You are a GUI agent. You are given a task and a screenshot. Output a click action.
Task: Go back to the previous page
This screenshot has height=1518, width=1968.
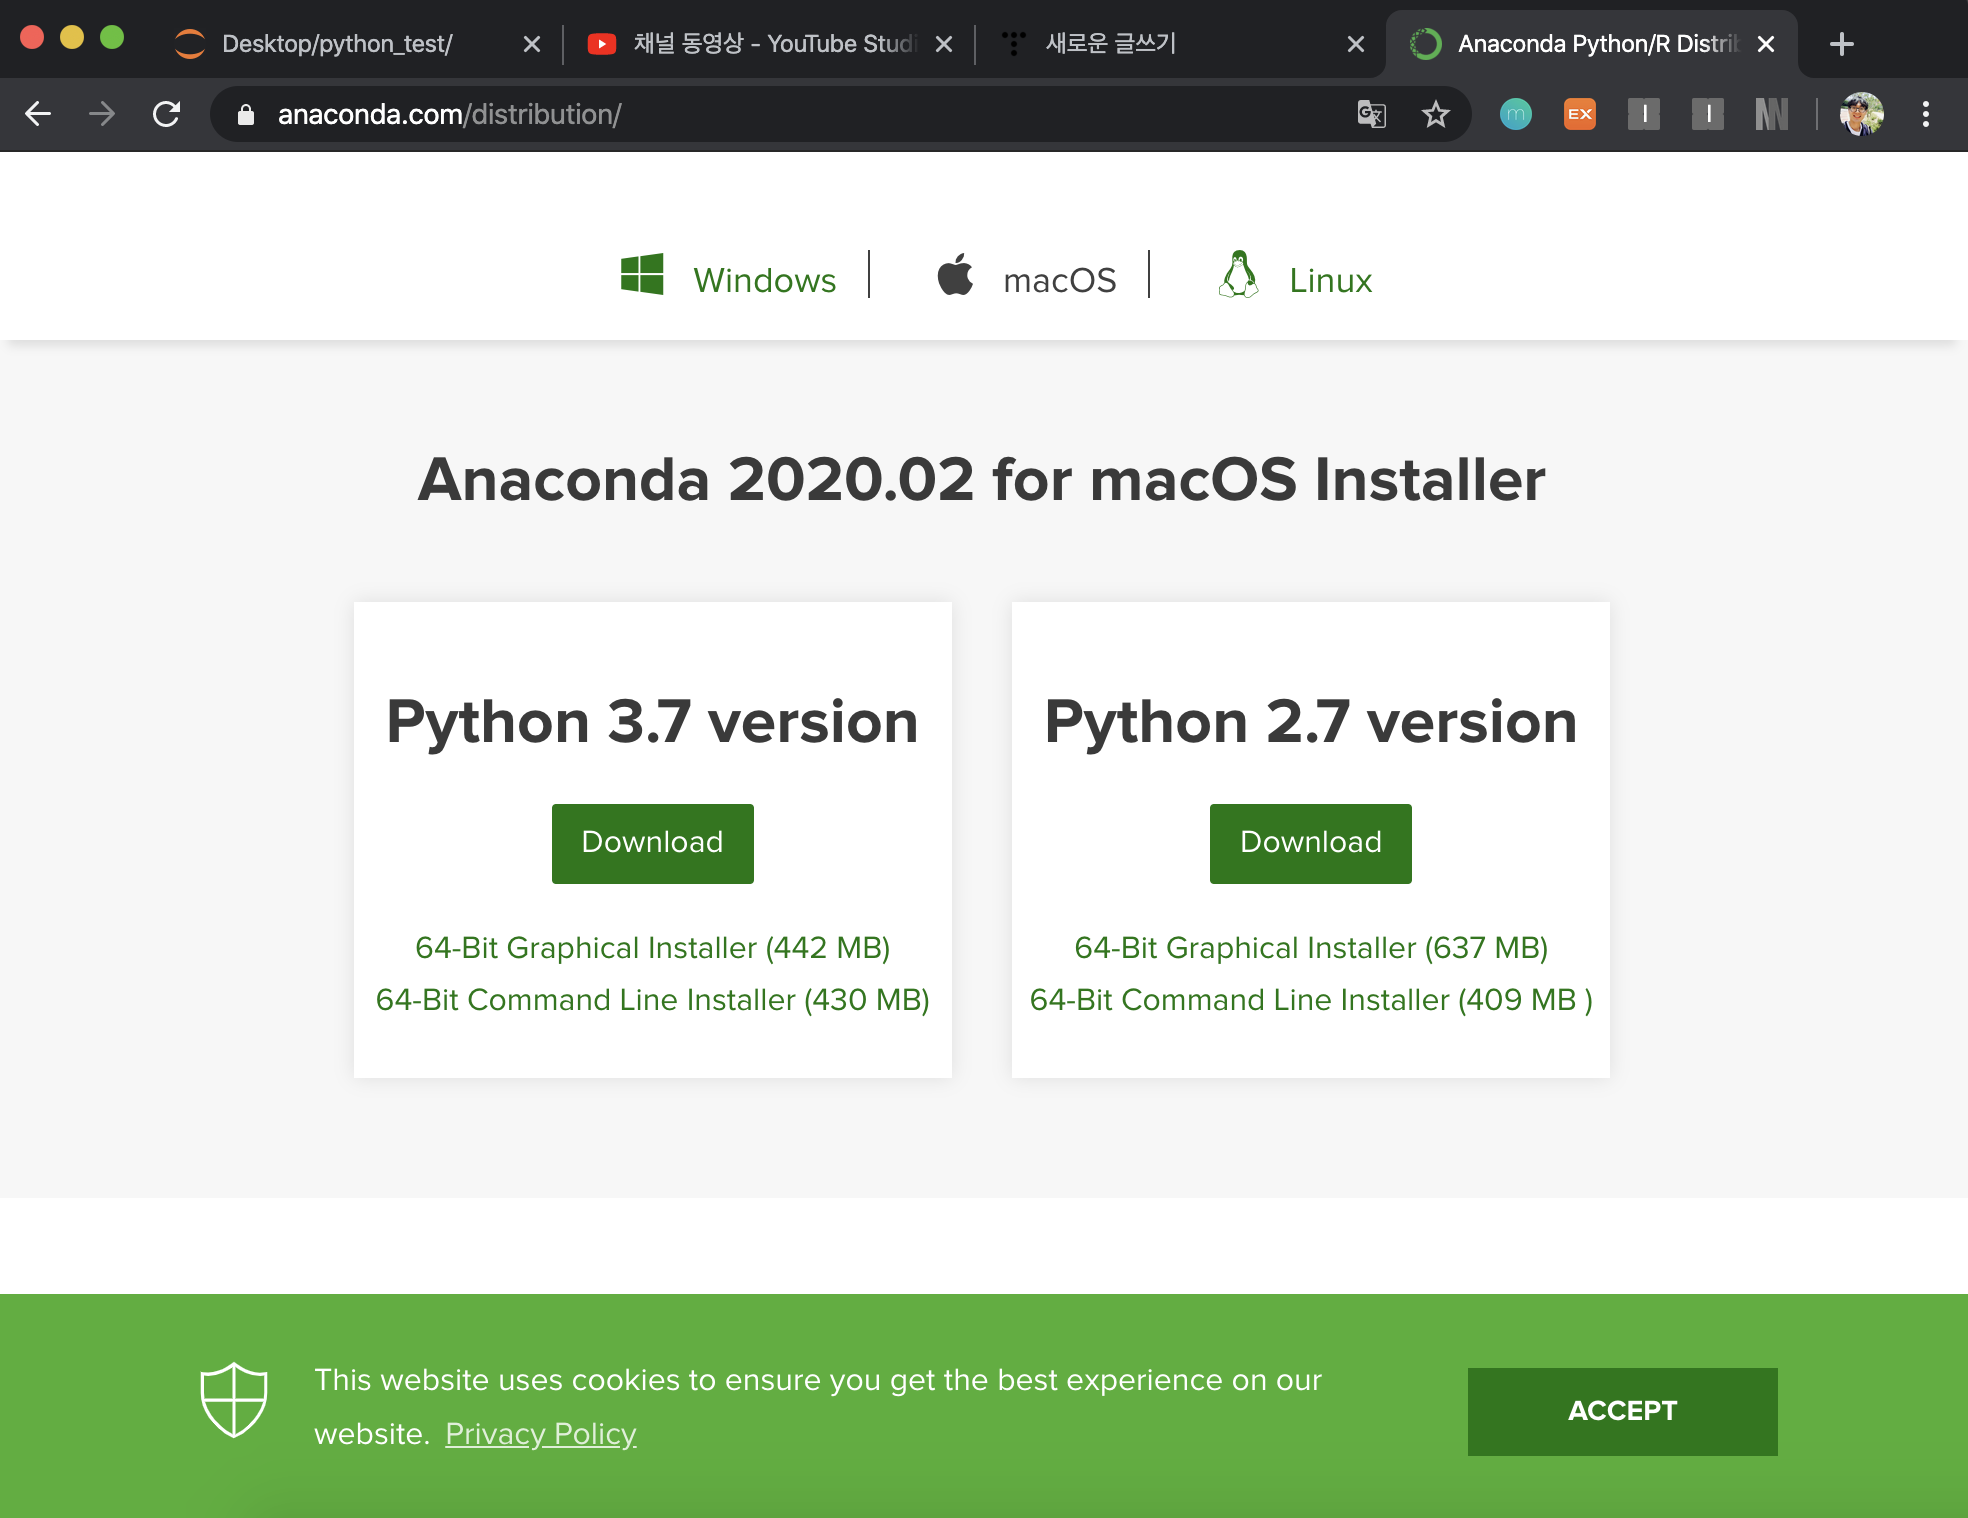click(38, 114)
